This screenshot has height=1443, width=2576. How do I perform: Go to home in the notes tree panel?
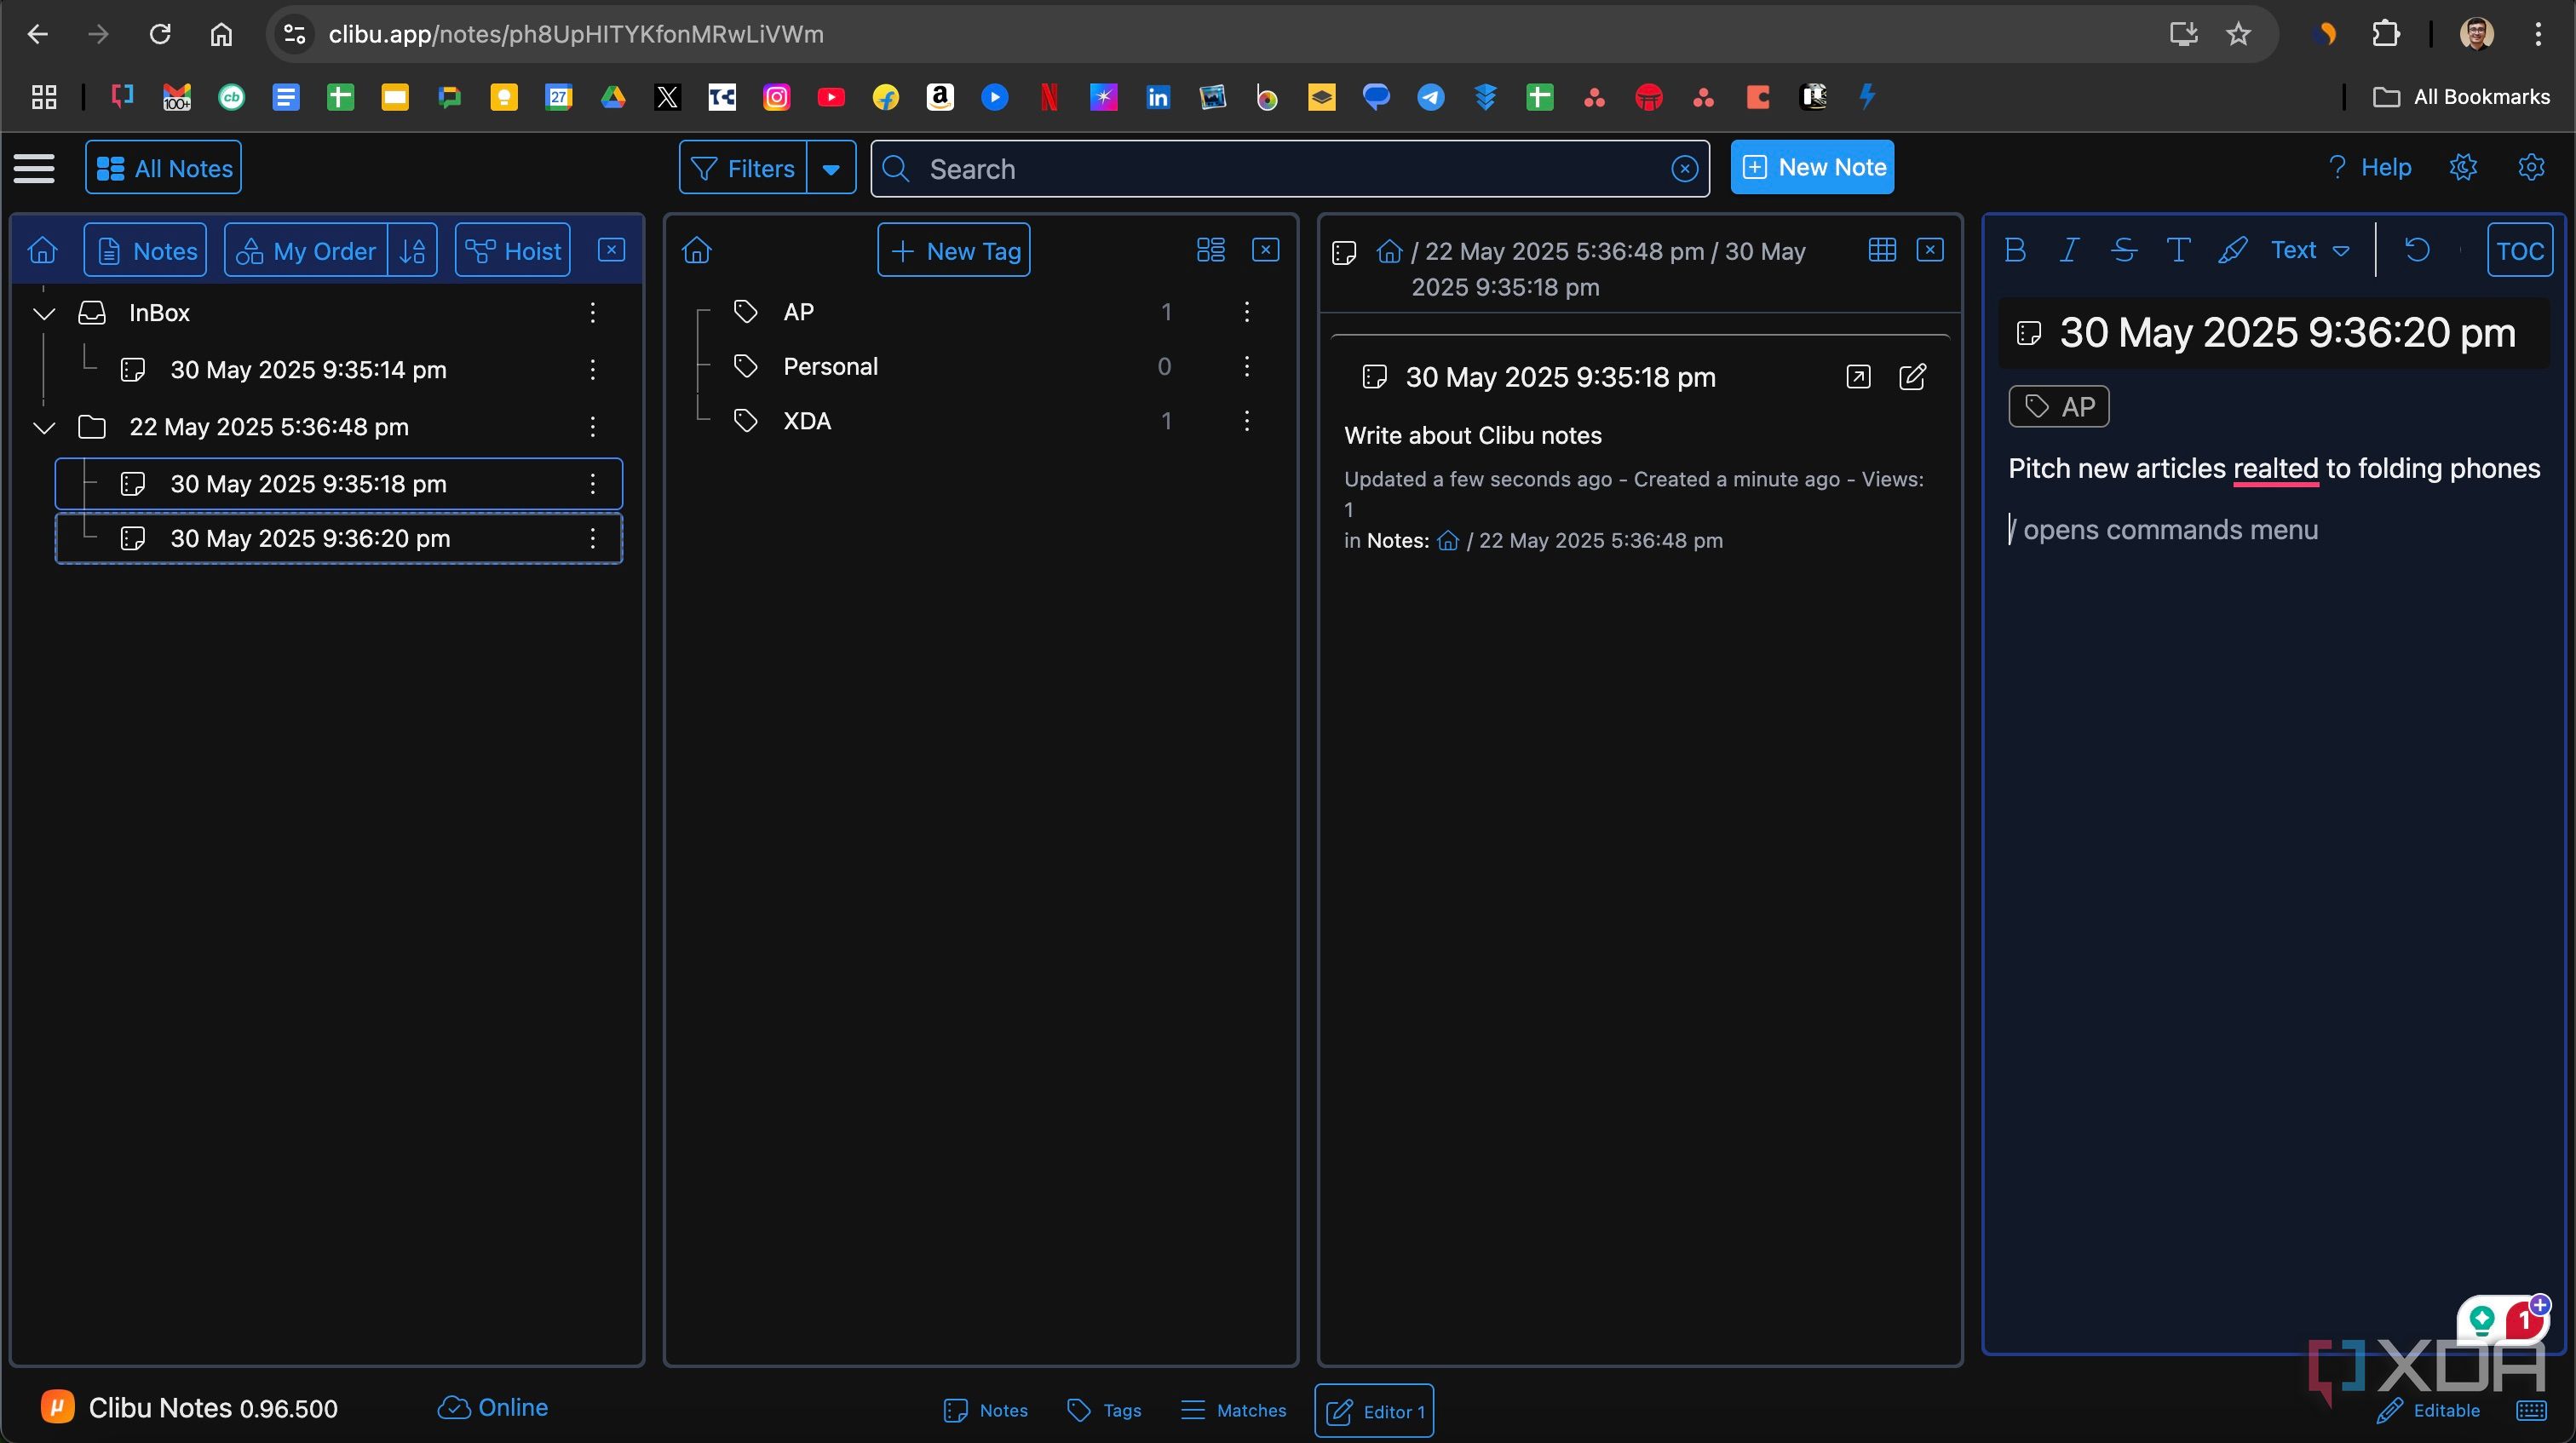tap(43, 250)
